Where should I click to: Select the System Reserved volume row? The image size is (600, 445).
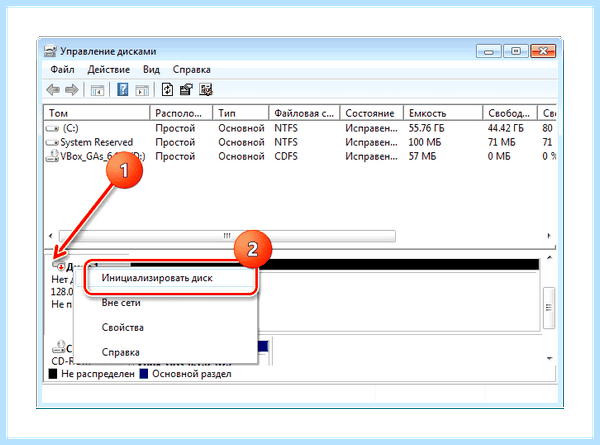click(x=300, y=142)
